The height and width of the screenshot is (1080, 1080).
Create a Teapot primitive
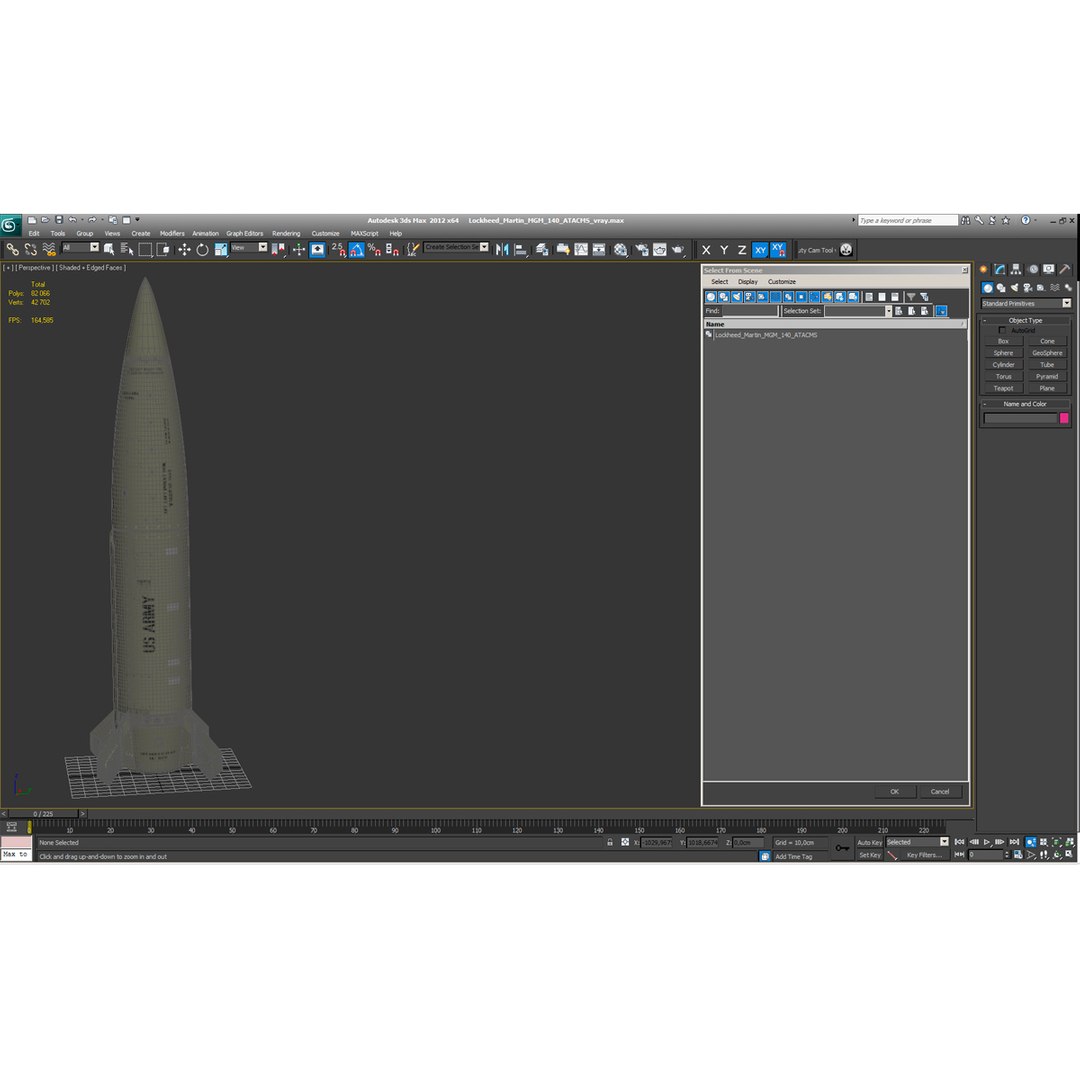(x=1003, y=388)
